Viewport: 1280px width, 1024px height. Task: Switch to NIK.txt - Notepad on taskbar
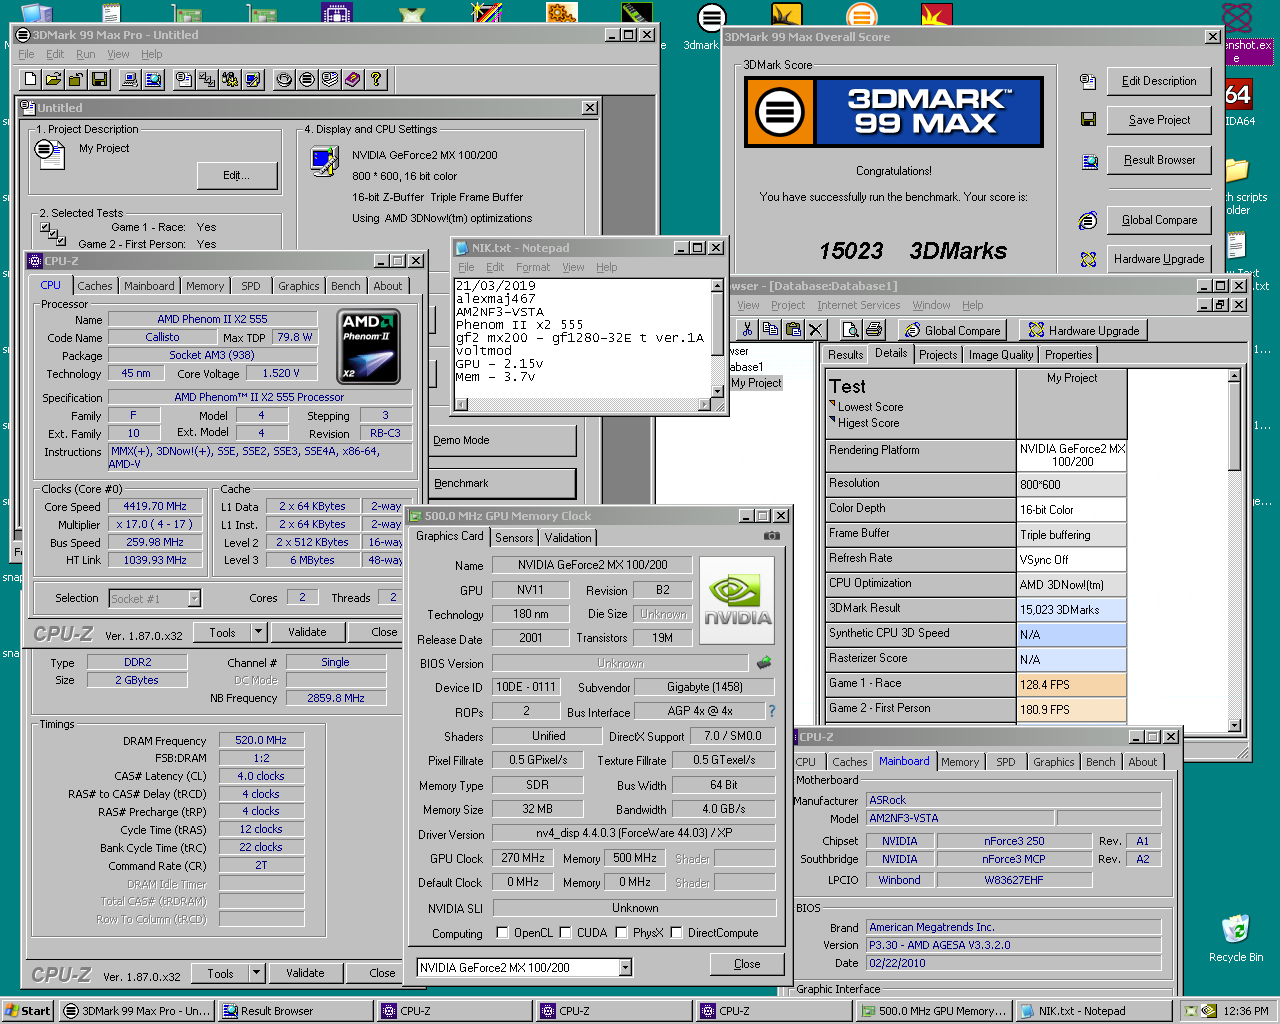pyautogui.click(x=1094, y=1011)
